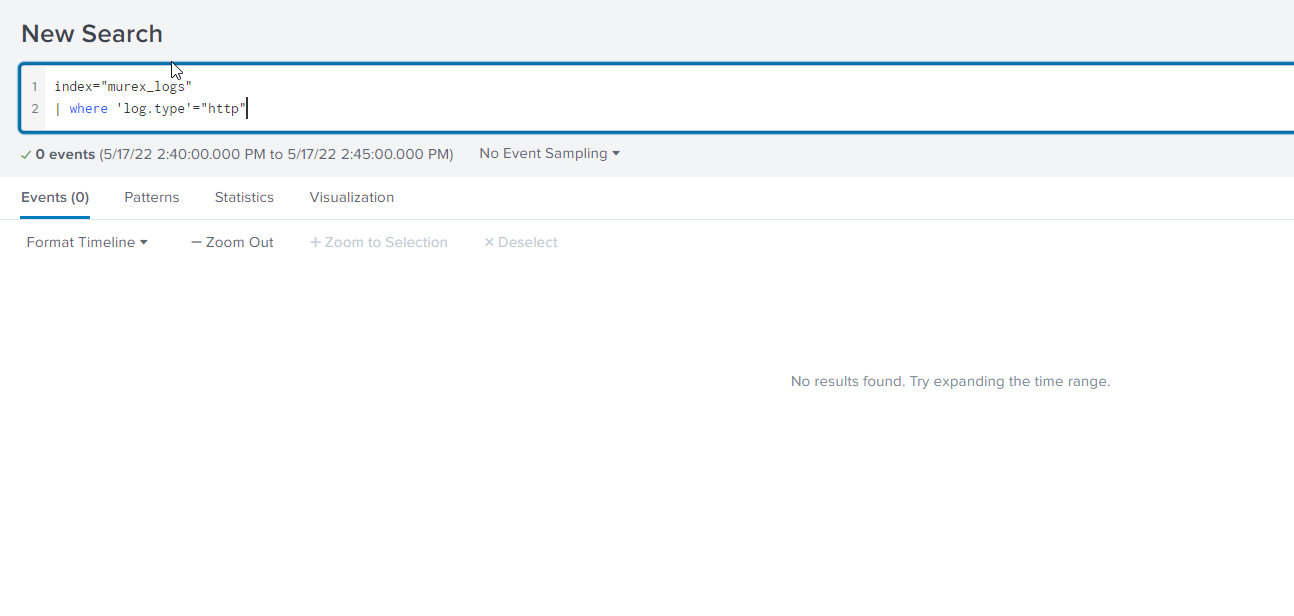Expand the Format Timeline menu
The width and height of the screenshot is (1294, 616).
(x=87, y=243)
